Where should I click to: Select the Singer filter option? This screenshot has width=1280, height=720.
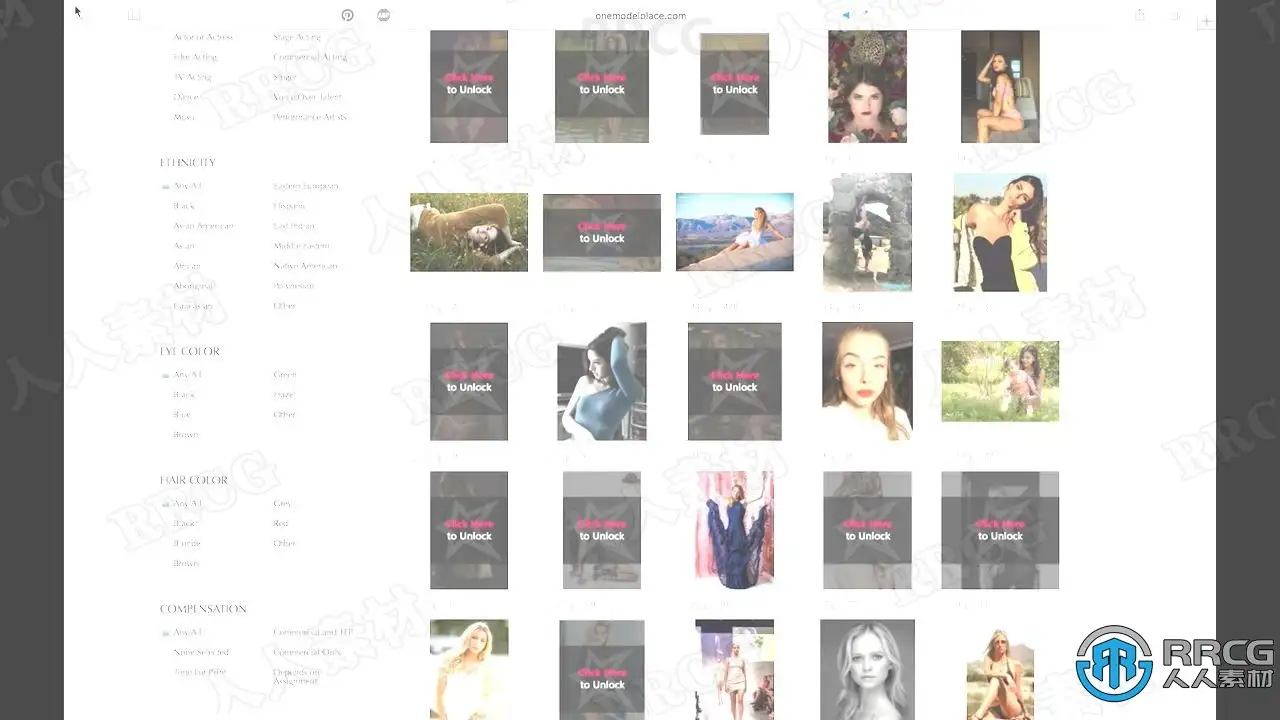(x=285, y=77)
